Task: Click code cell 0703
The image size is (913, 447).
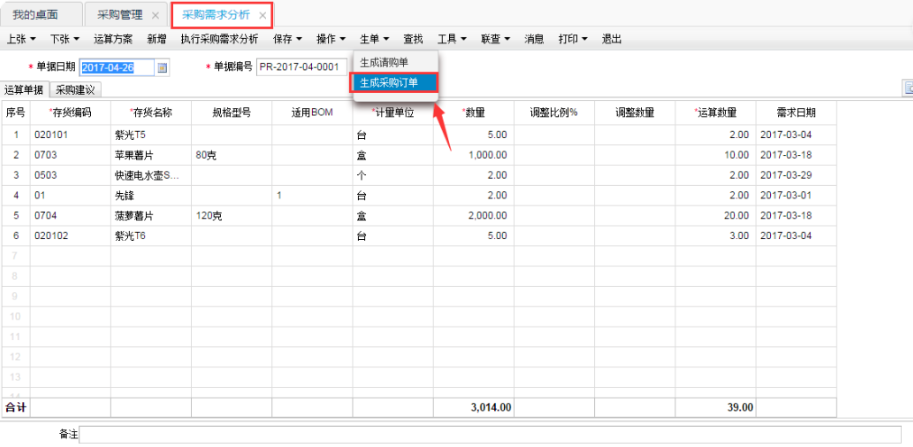Action: [70, 155]
